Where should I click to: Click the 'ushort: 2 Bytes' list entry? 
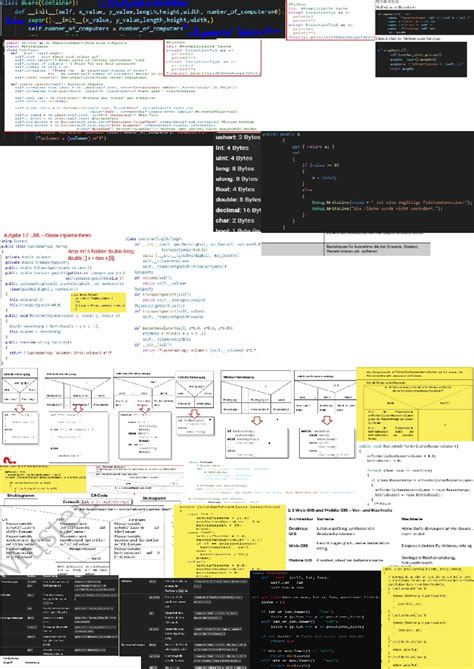[x=238, y=137]
